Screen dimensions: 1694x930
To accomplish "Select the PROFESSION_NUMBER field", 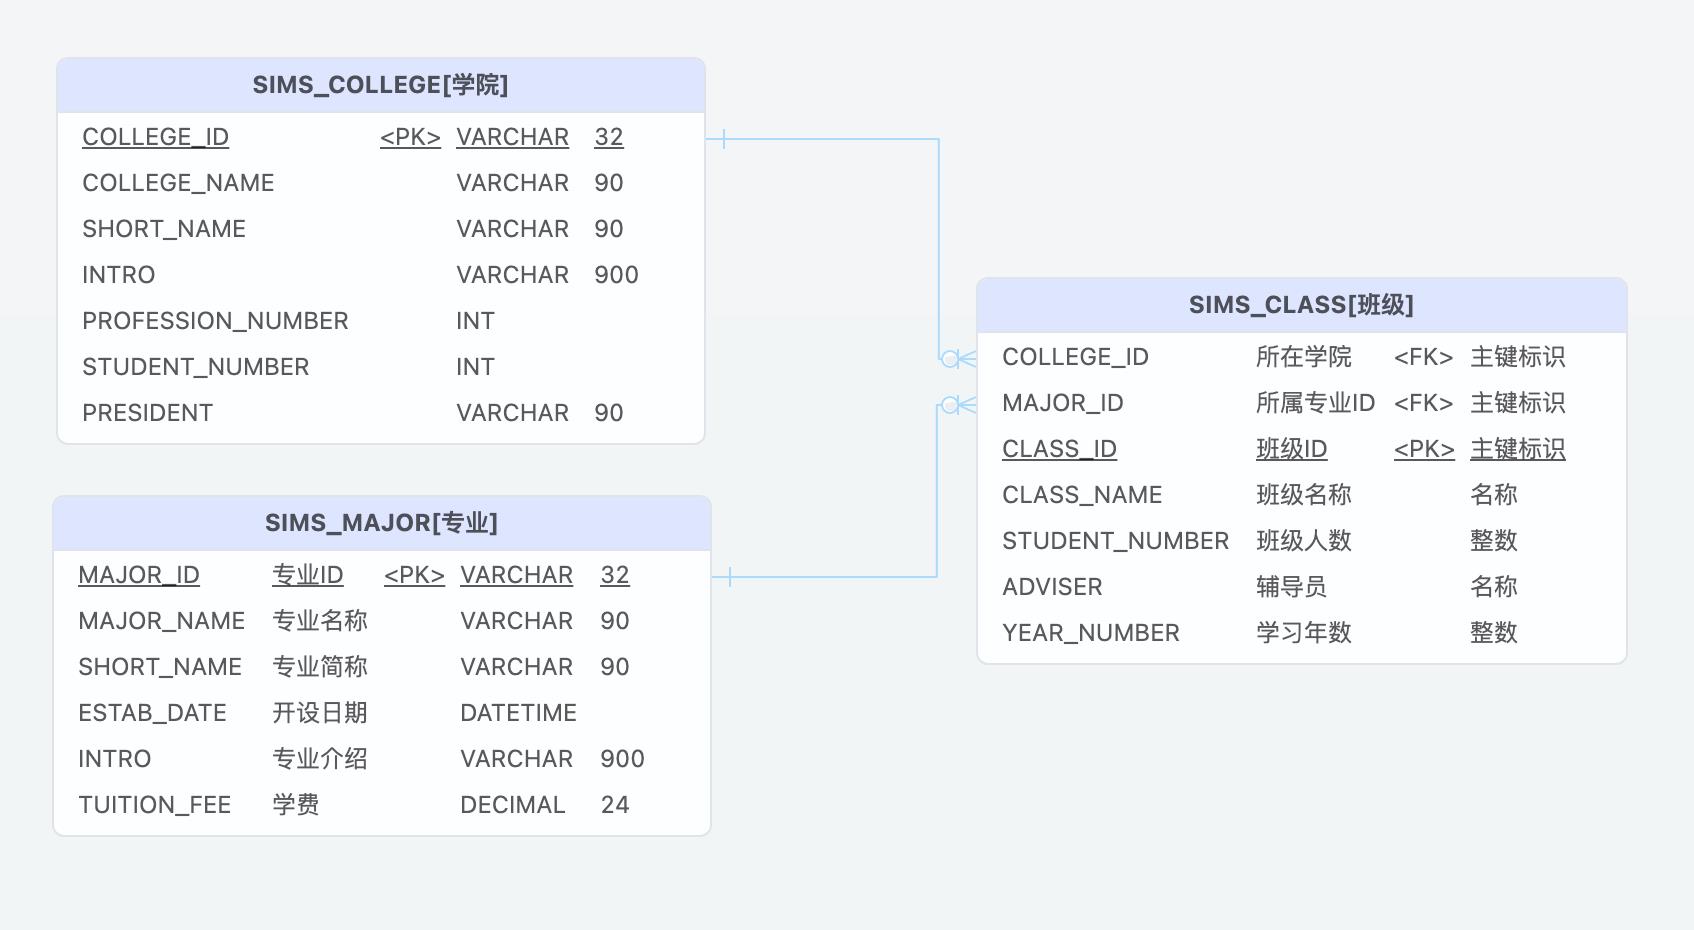I will coord(215,321).
